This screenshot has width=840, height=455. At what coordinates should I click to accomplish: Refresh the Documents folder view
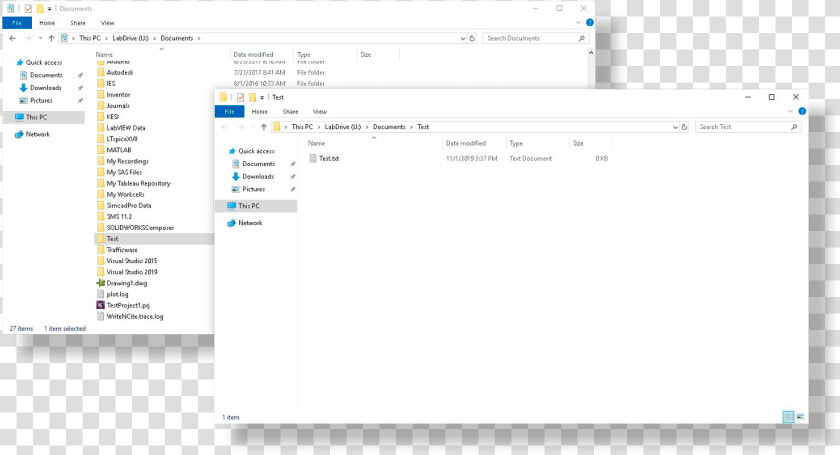(472, 38)
